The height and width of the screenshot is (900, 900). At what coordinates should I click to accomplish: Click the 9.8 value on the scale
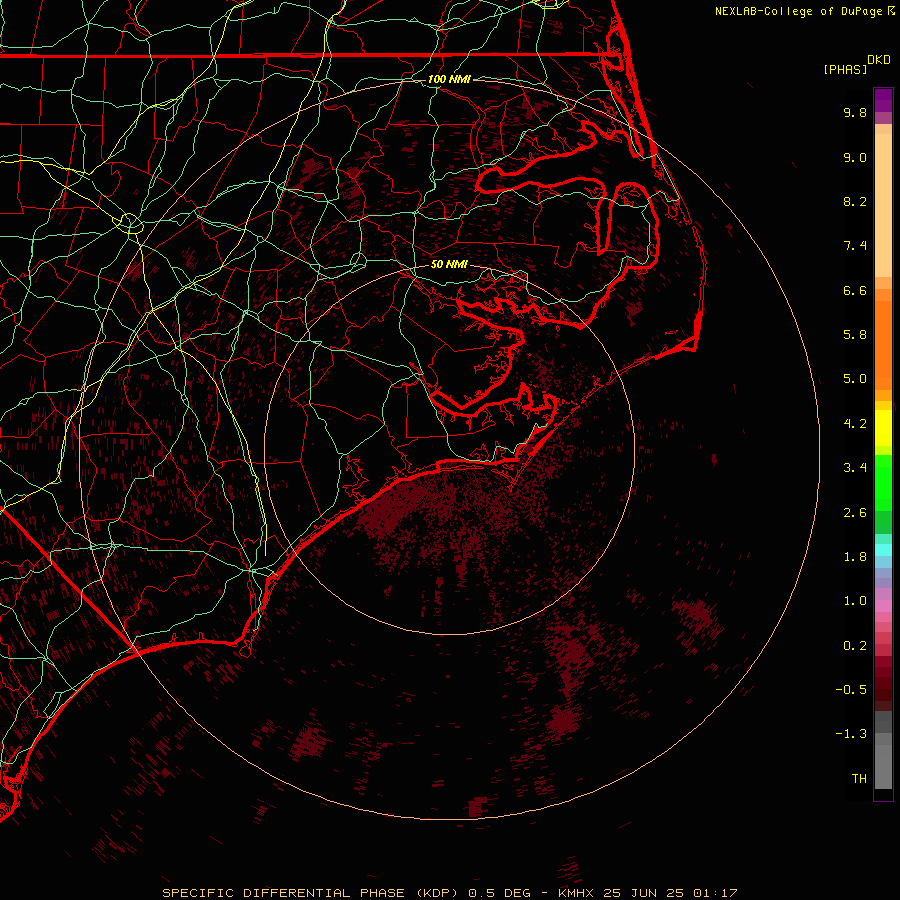[855, 112]
